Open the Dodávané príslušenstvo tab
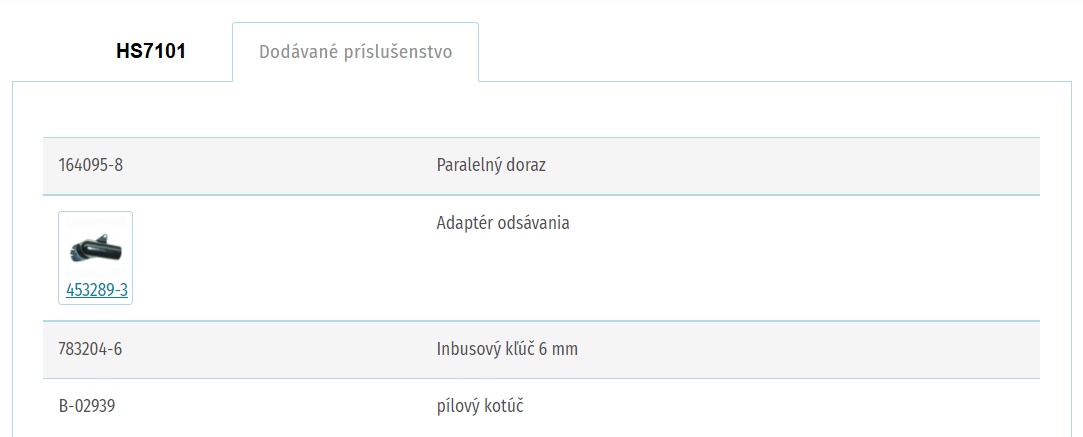Viewport: 1083px width, 437px height. pyautogui.click(x=355, y=52)
